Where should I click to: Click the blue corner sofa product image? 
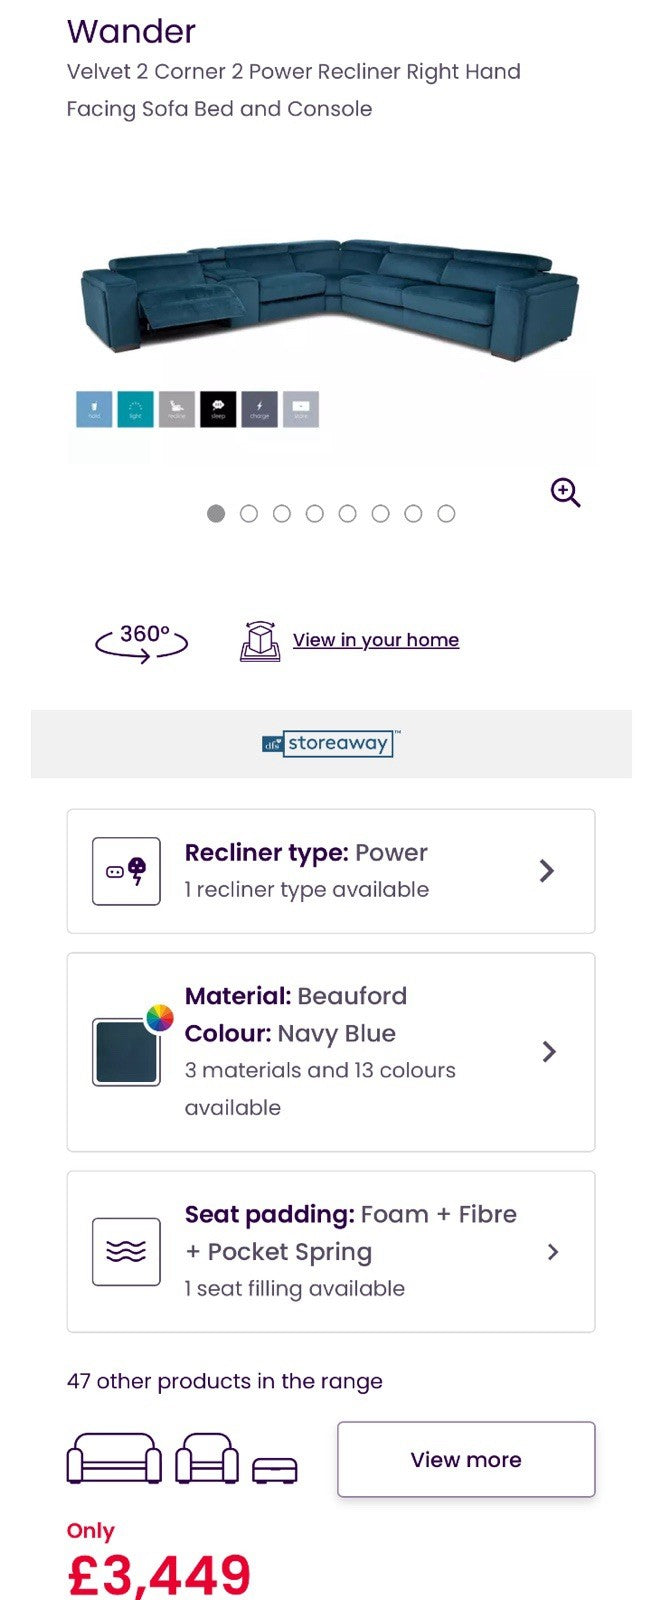click(x=330, y=297)
